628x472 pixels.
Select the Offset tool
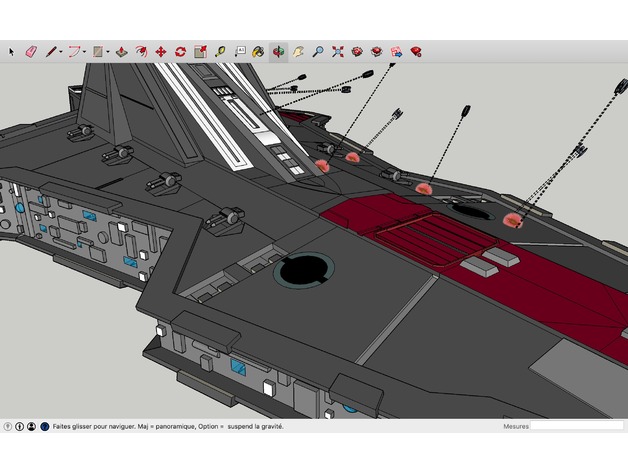(141, 51)
